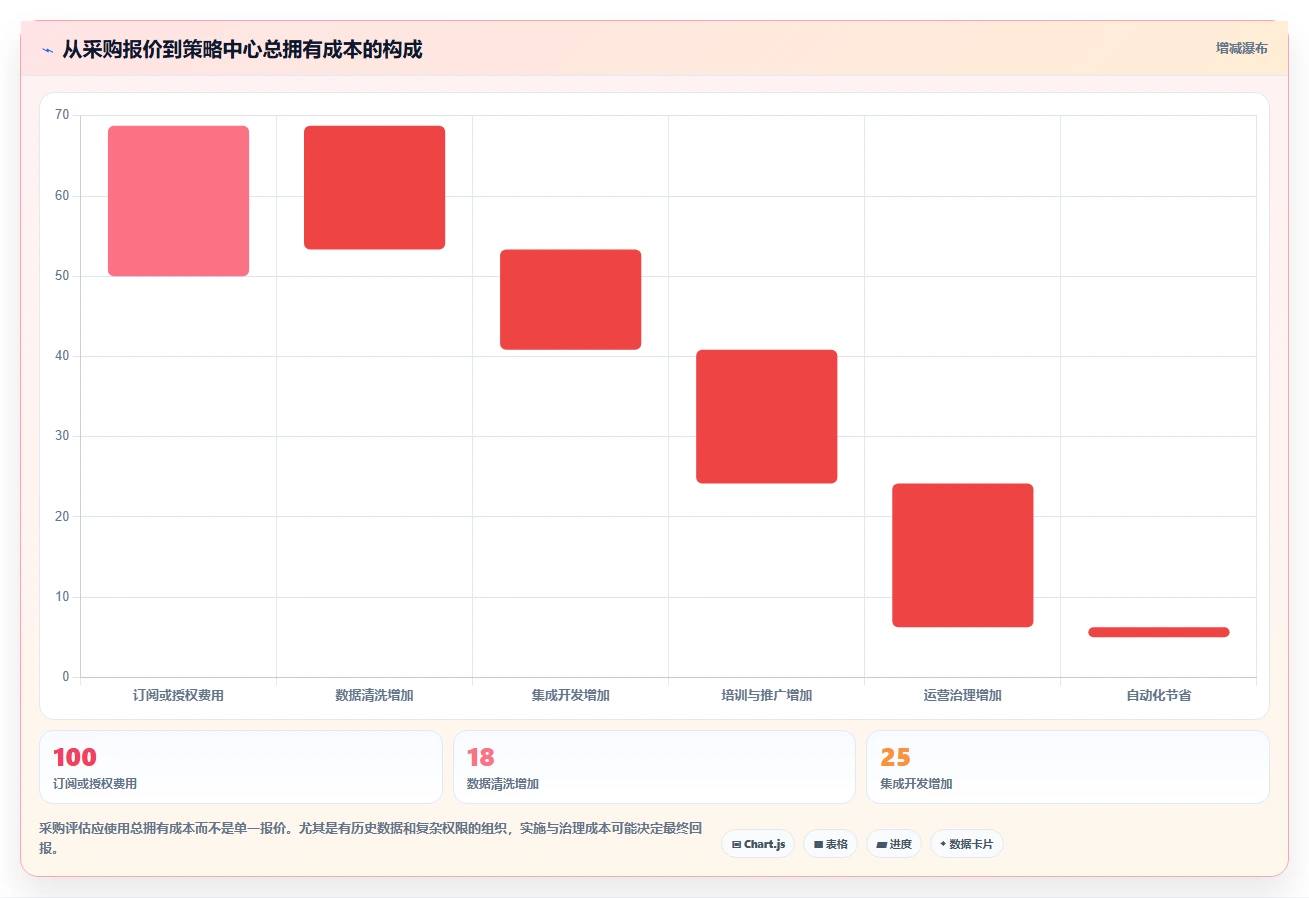Click the red 数据清洗增加 bar in the chart
The width and height of the screenshot is (1309, 898).
point(374,188)
